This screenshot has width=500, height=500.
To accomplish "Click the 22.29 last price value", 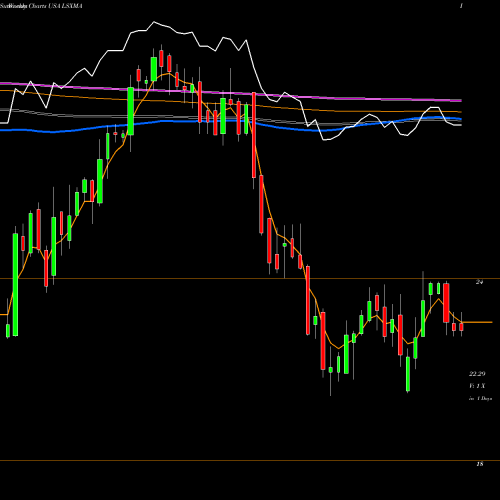I will pyautogui.click(x=477, y=374).
